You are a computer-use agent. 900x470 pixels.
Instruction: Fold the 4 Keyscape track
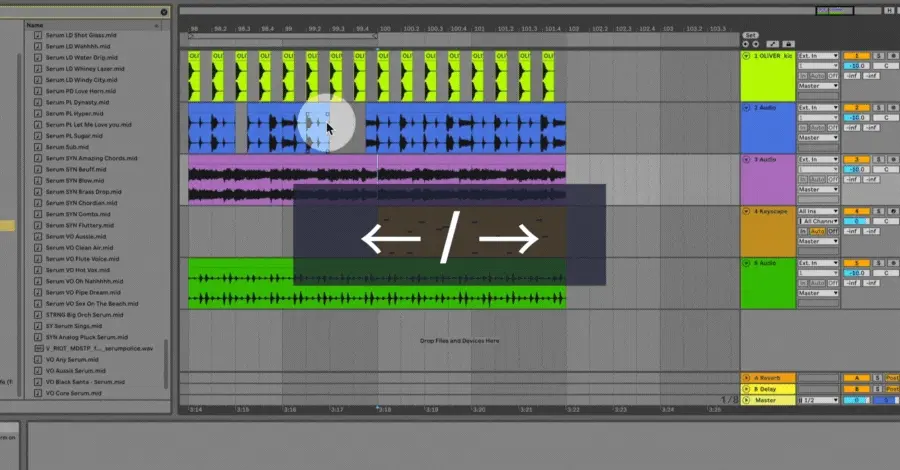click(x=746, y=211)
